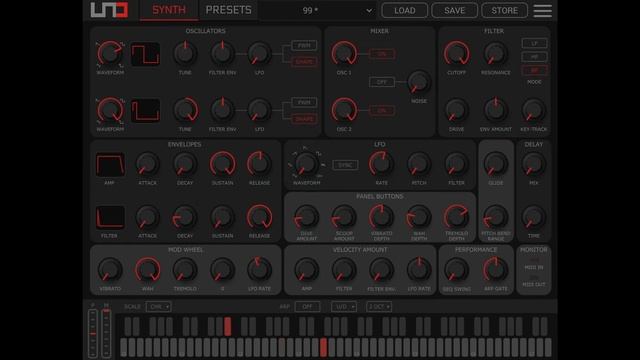Toggle SHAPE for oscillator 2
The width and height of the screenshot is (640, 360).
304,119
